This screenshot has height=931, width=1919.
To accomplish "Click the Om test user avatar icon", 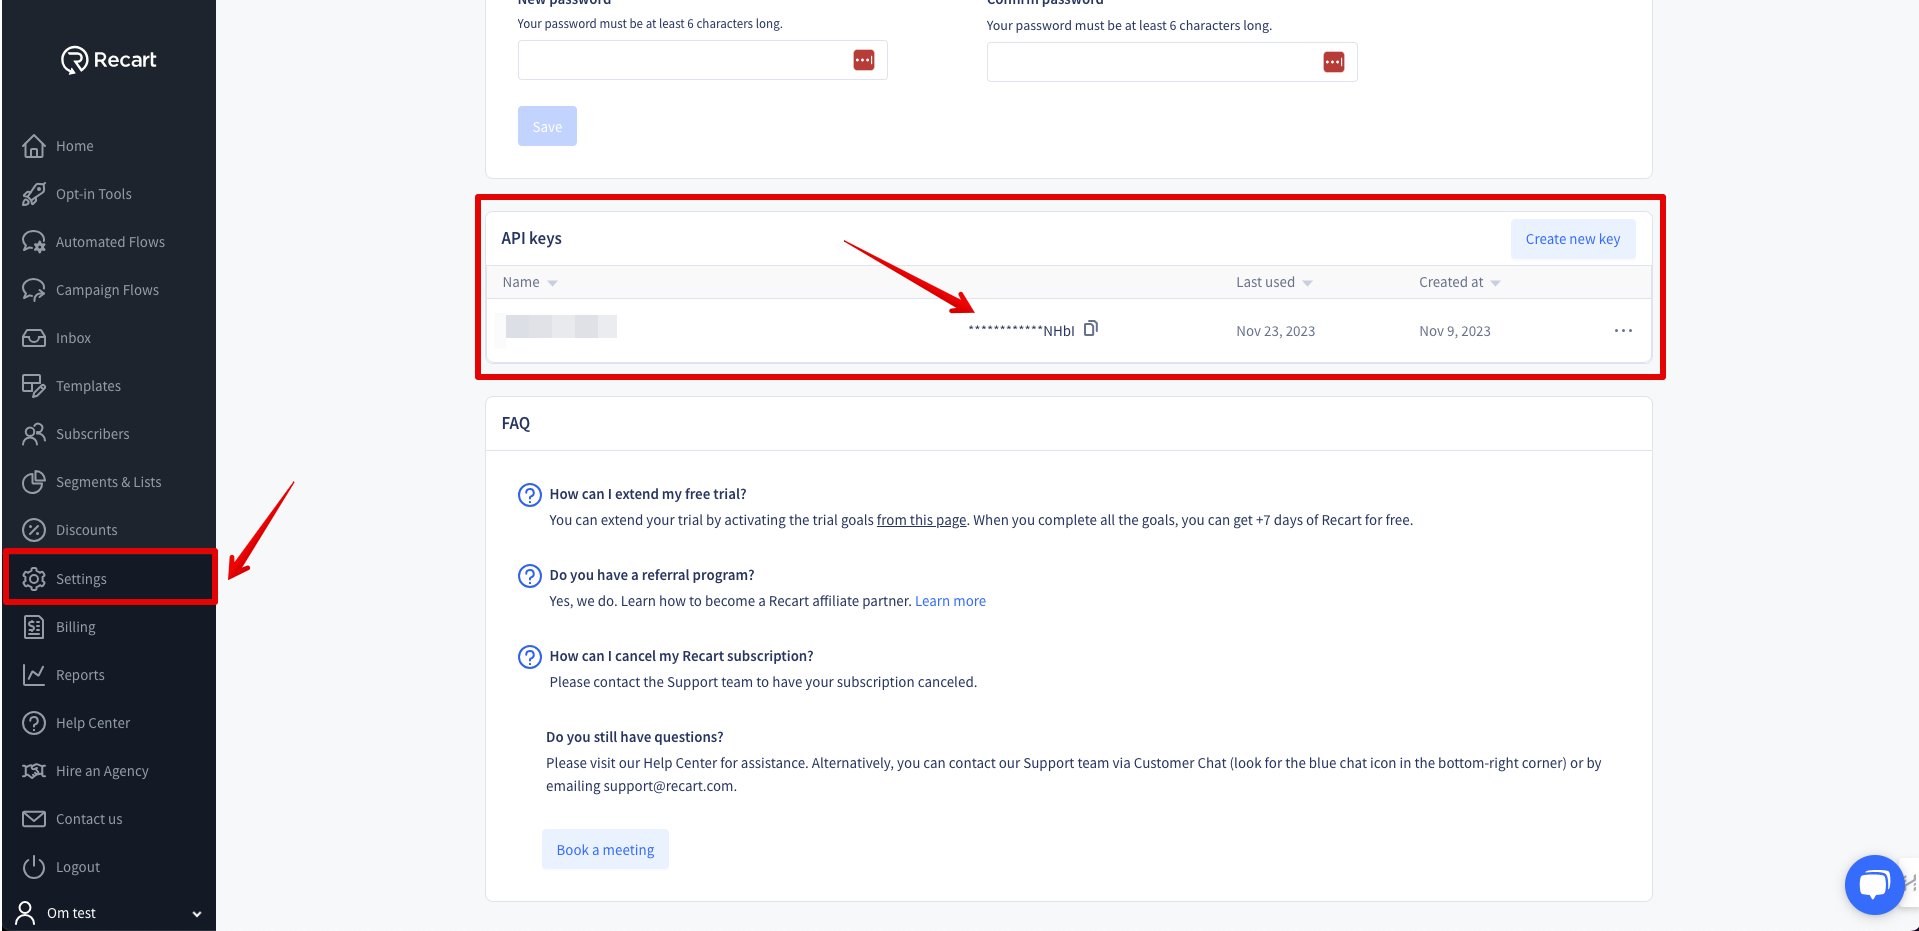I will [26, 913].
